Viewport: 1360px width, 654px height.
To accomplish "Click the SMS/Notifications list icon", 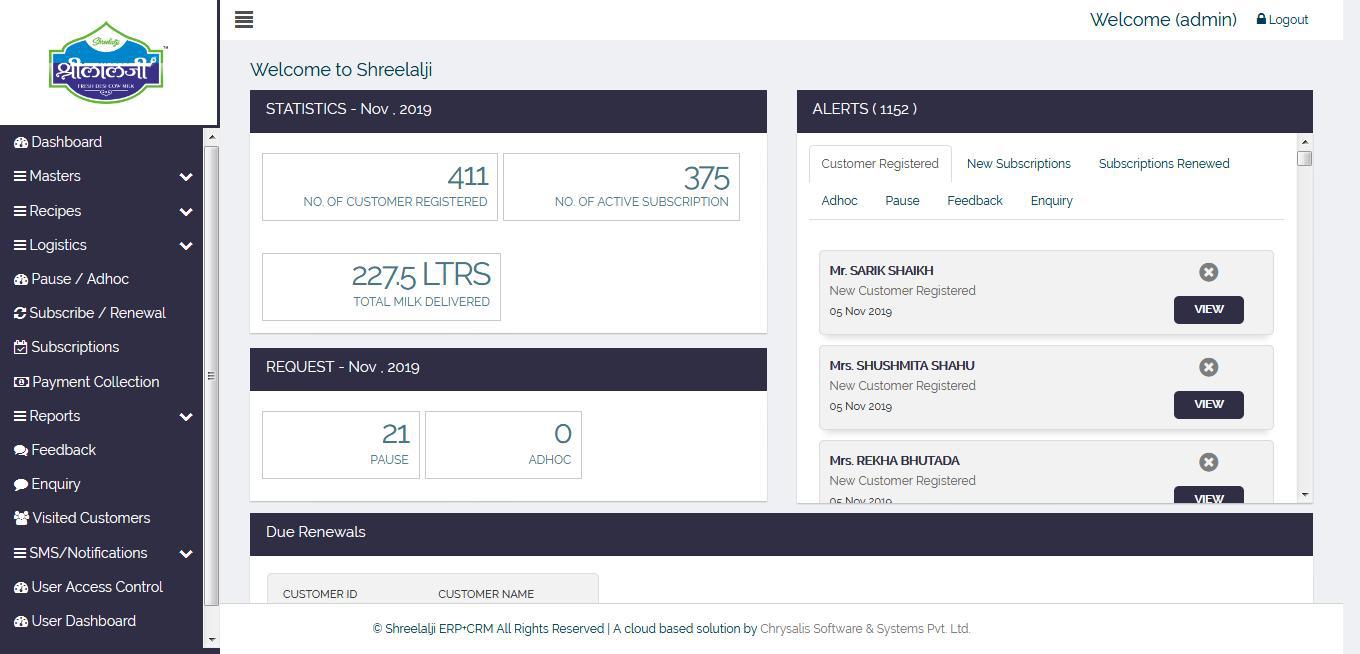I will (20, 553).
